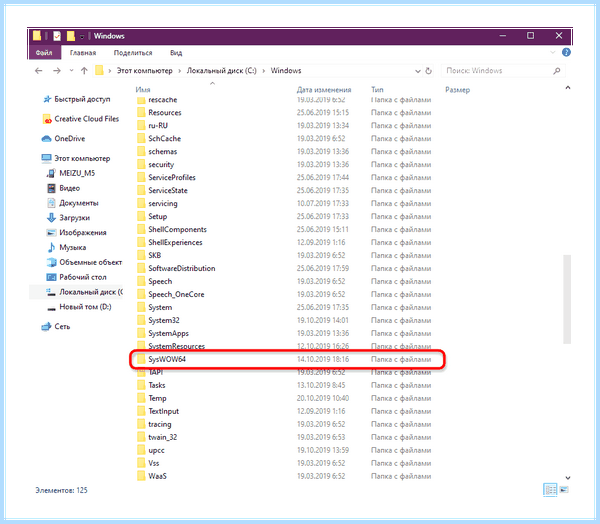Image resolution: width=600 pixels, height=524 pixels.
Task: Switch to large icons view layout
Action: pyautogui.click(x=564, y=490)
